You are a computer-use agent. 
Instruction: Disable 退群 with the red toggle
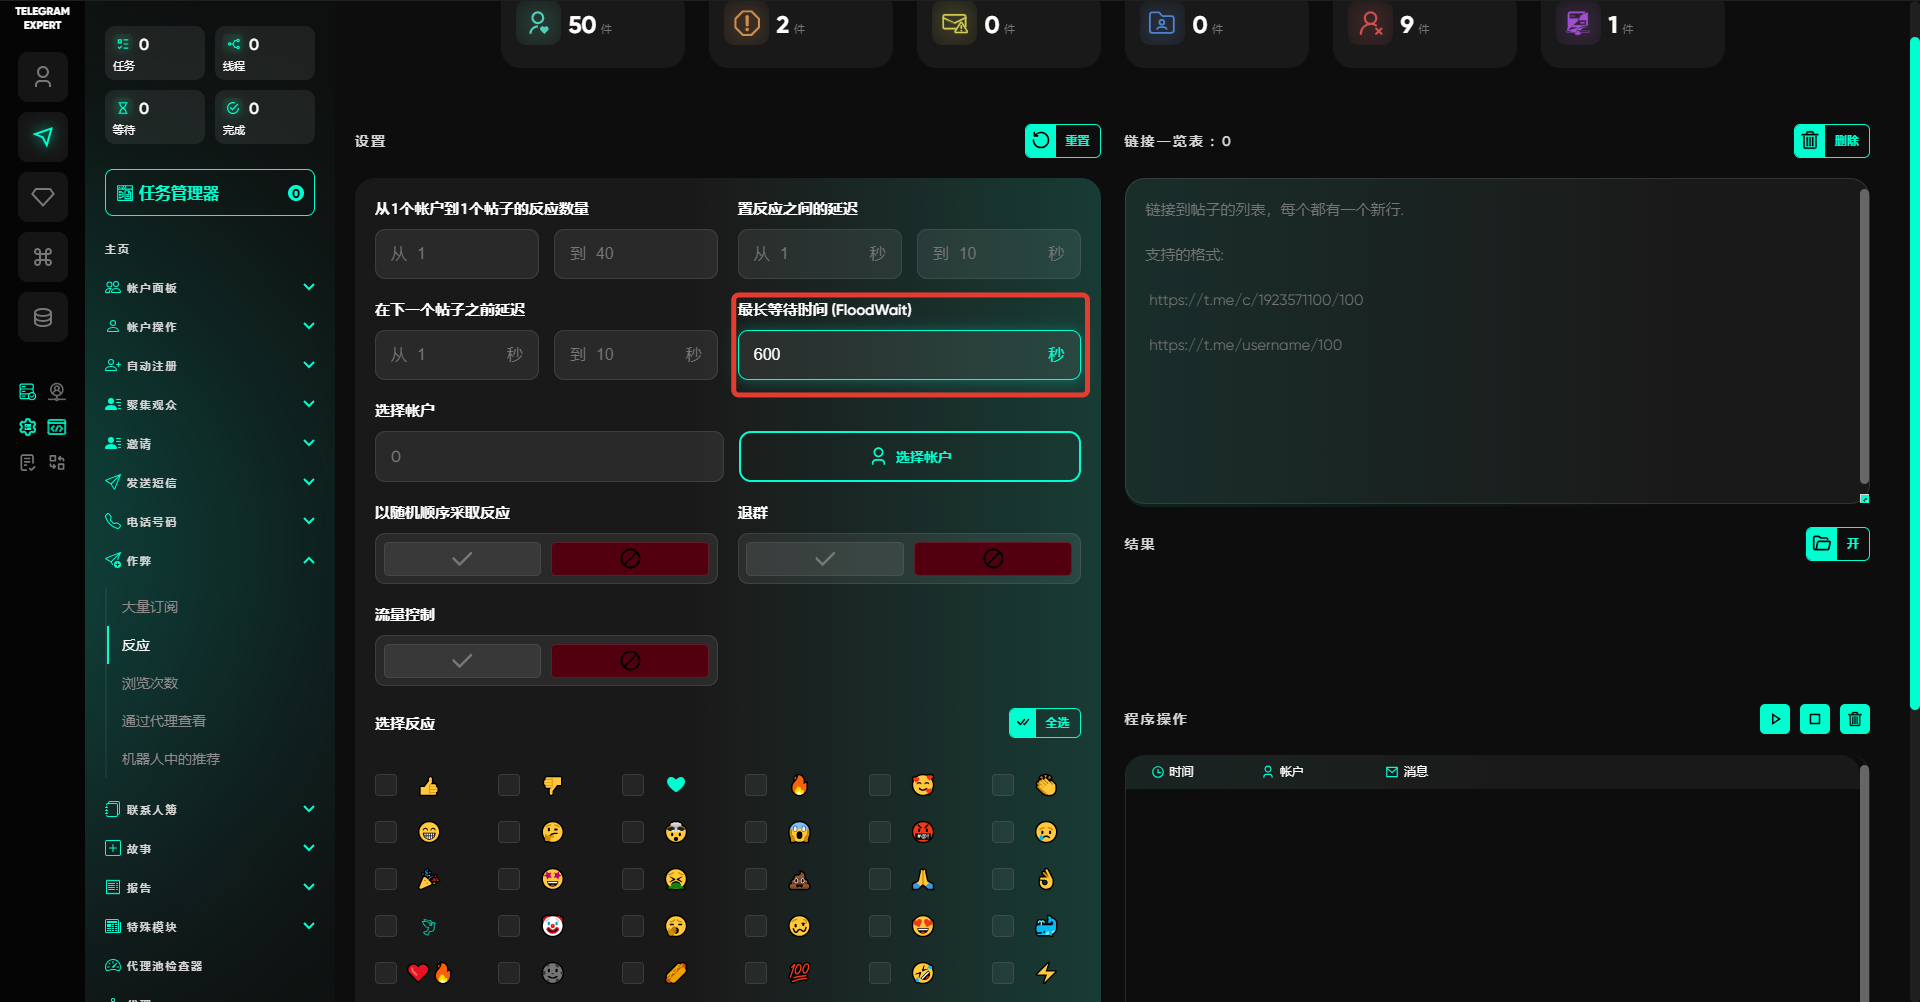pyautogui.click(x=992, y=558)
